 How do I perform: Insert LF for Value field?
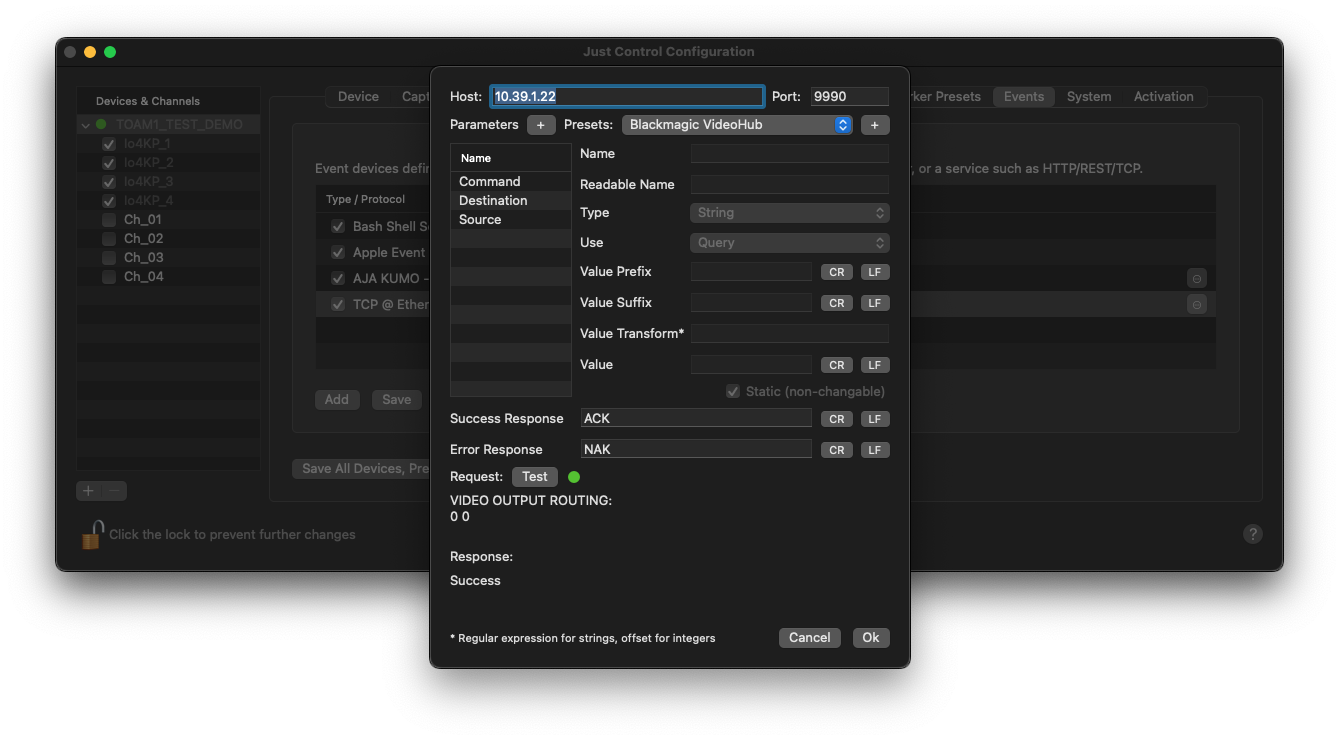875,365
